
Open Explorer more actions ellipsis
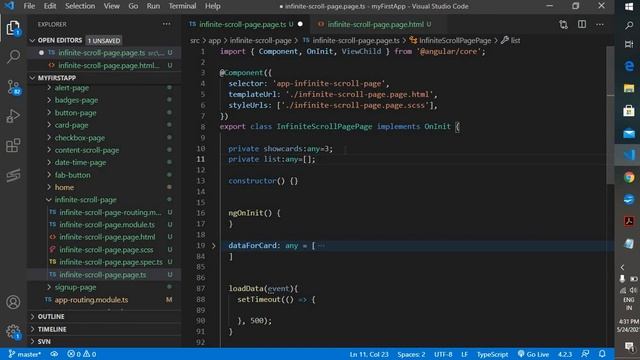coord(167,24)
